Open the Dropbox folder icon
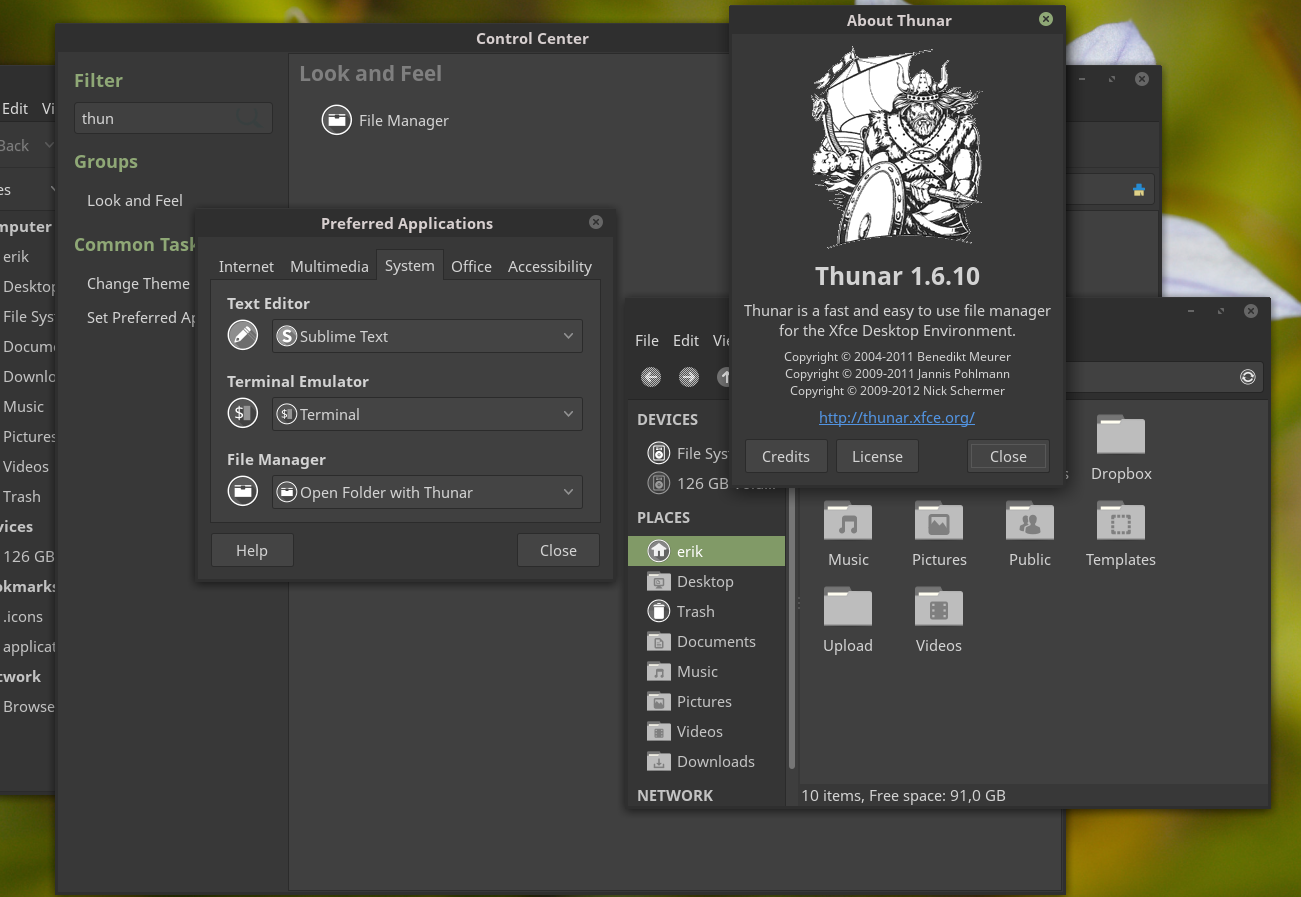 pyautogui.click(x=1121, y=436)
